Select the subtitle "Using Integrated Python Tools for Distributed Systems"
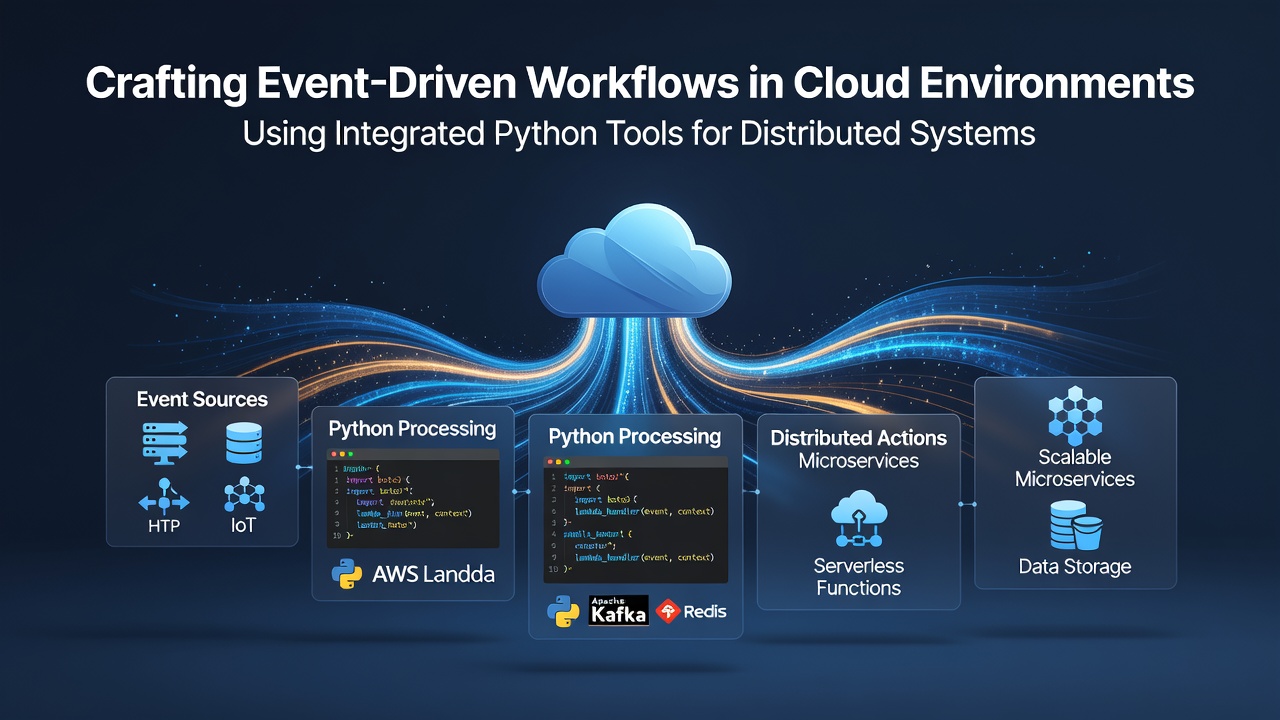The height and width of the screenshot is (720, 1280). [640, 132]
